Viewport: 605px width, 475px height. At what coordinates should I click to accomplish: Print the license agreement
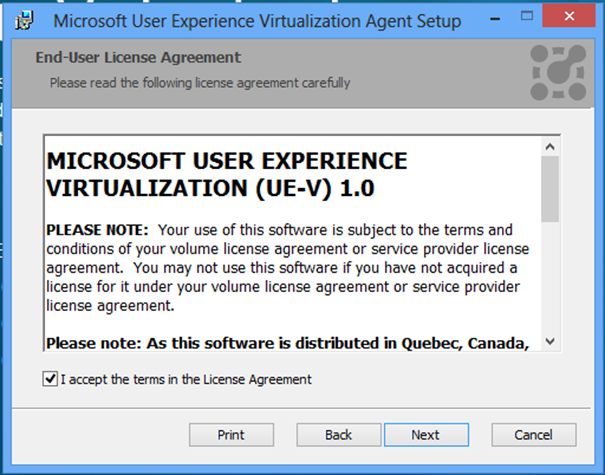231,435
